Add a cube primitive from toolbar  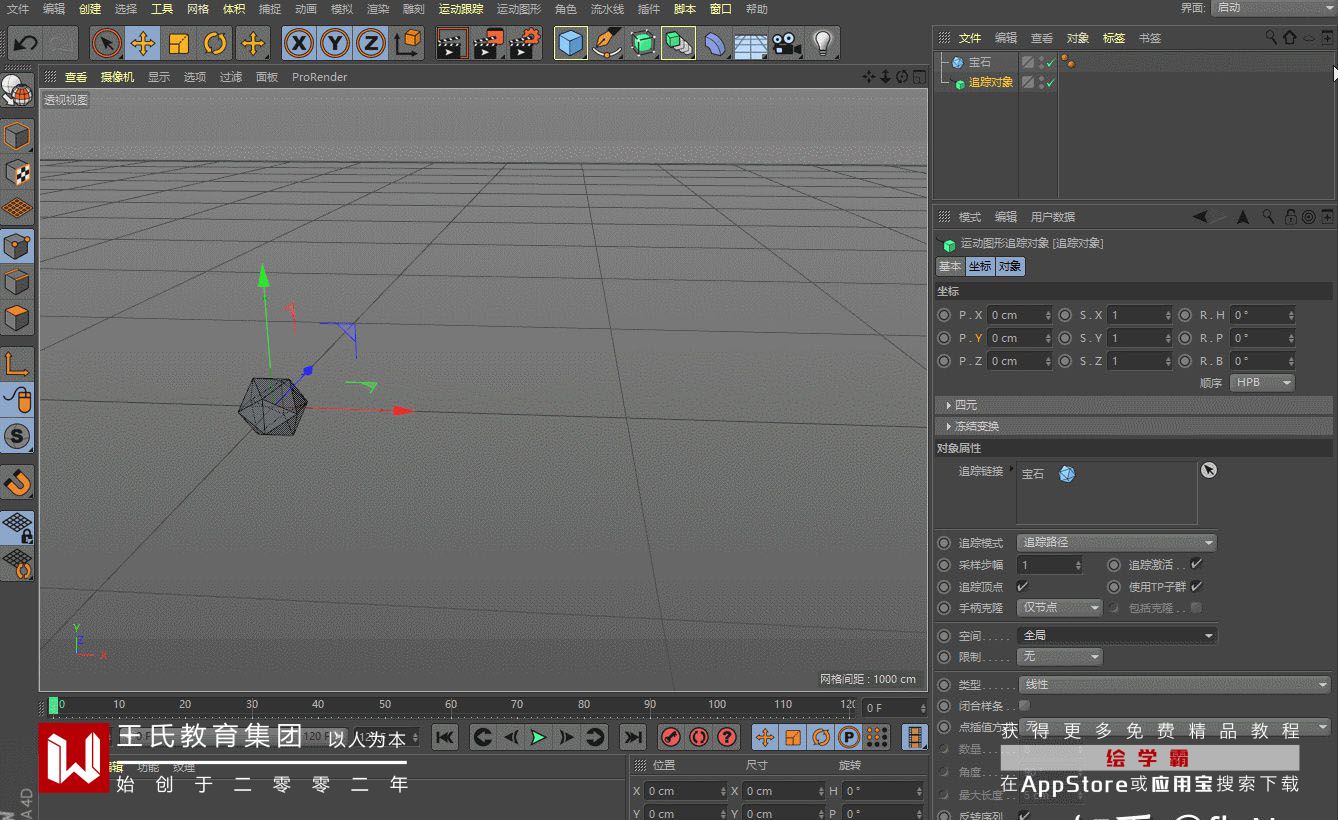(570, 44)
